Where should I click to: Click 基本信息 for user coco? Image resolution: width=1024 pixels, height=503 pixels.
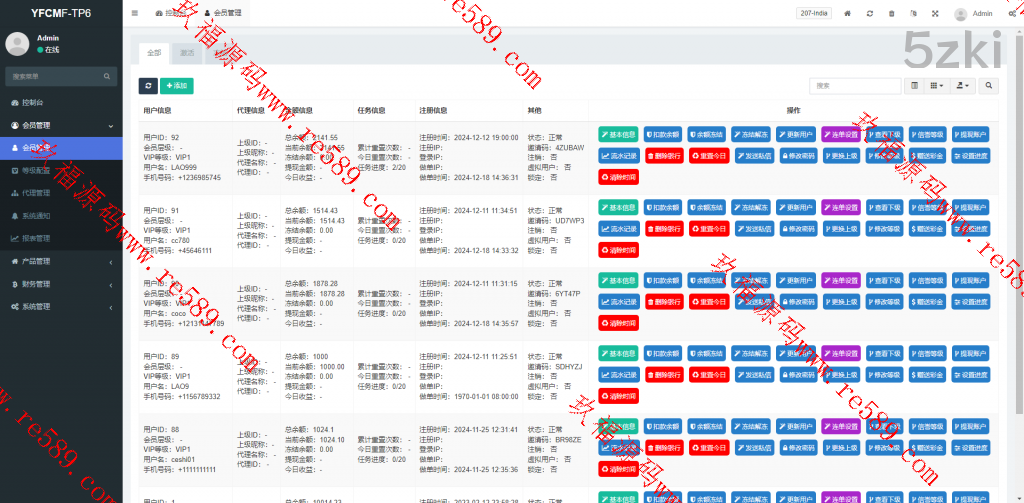(618, 281)
